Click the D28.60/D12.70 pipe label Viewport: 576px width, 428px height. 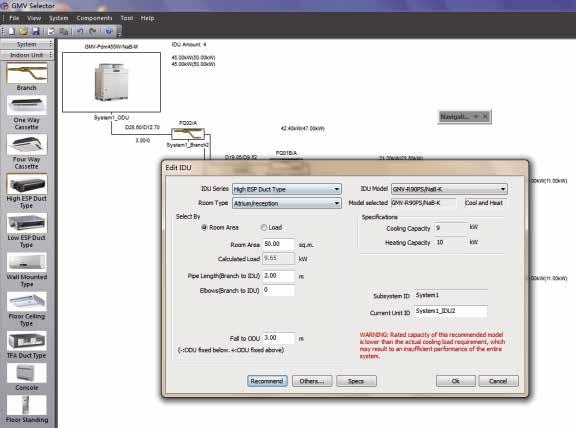142,127
